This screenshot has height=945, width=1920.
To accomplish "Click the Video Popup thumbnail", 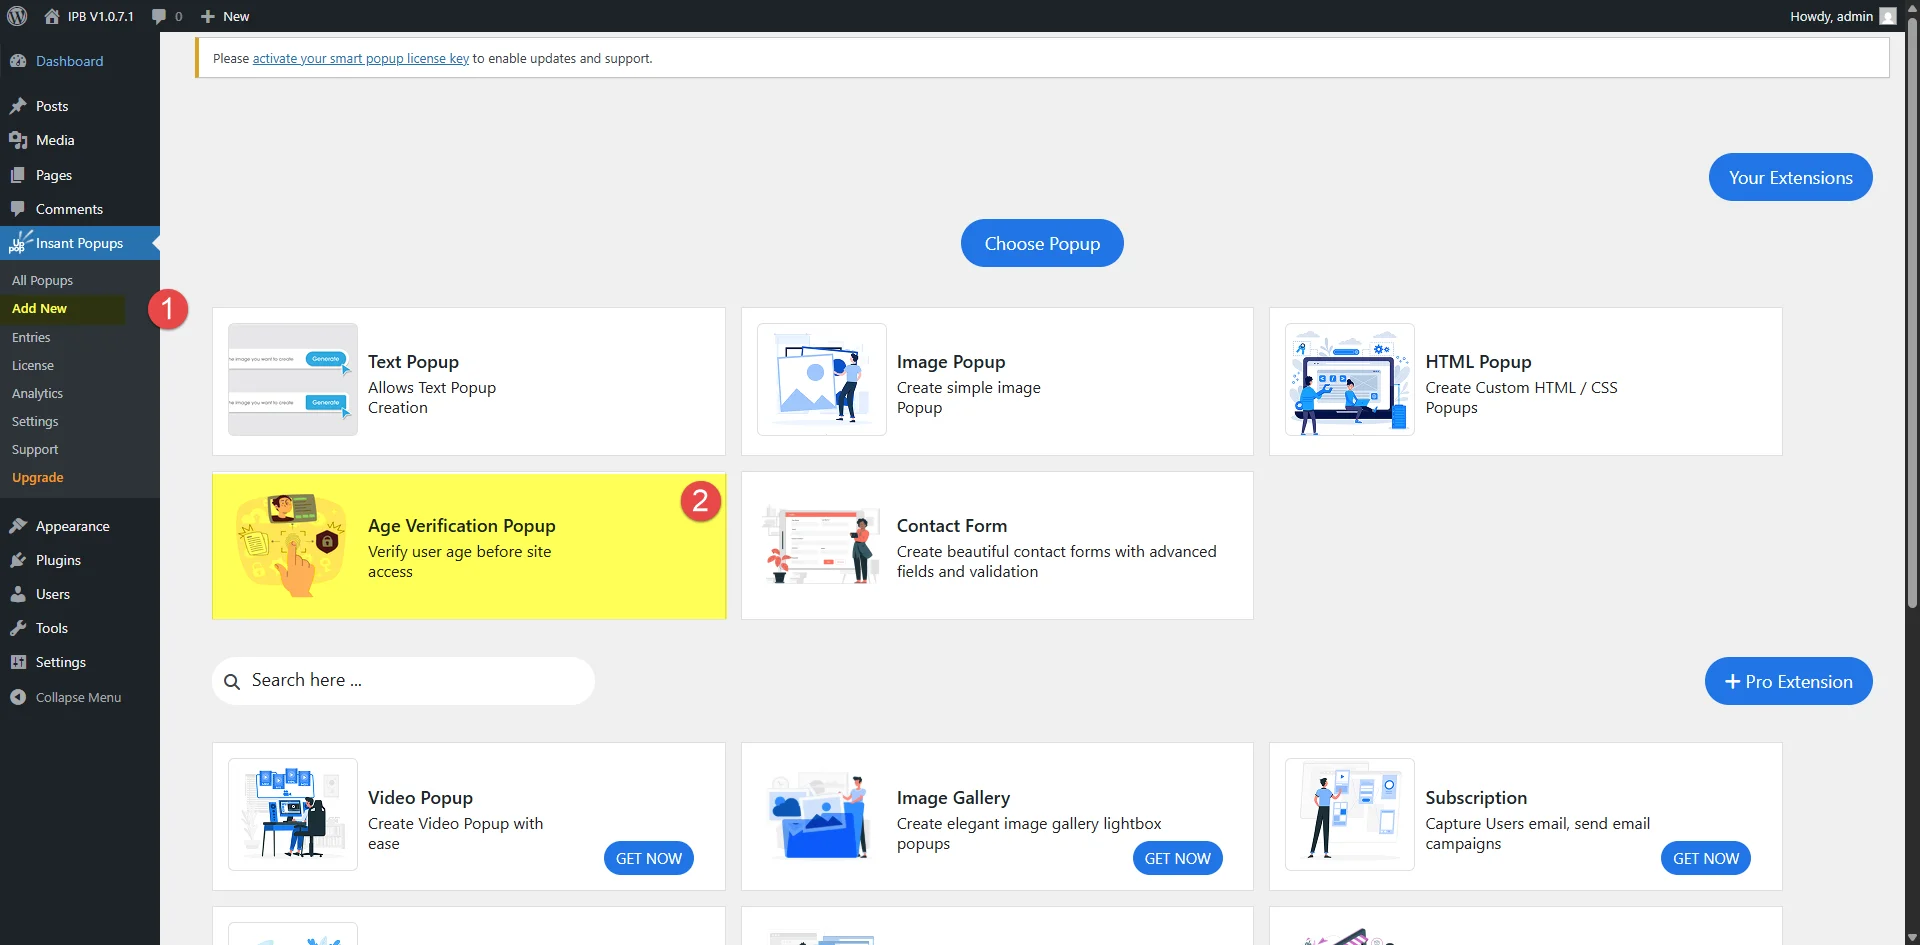I will (293, 814).
